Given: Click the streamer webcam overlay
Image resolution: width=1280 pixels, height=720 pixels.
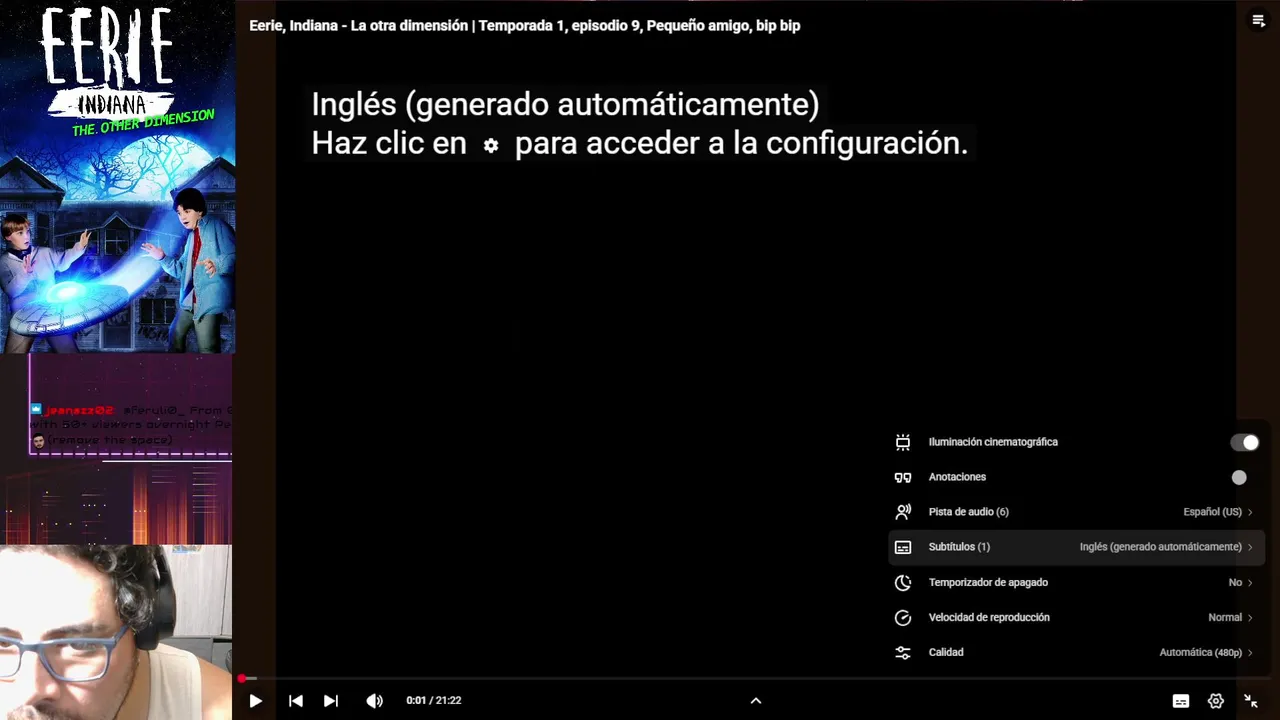Looking at the screenshot, I should [x=116, y=632].
